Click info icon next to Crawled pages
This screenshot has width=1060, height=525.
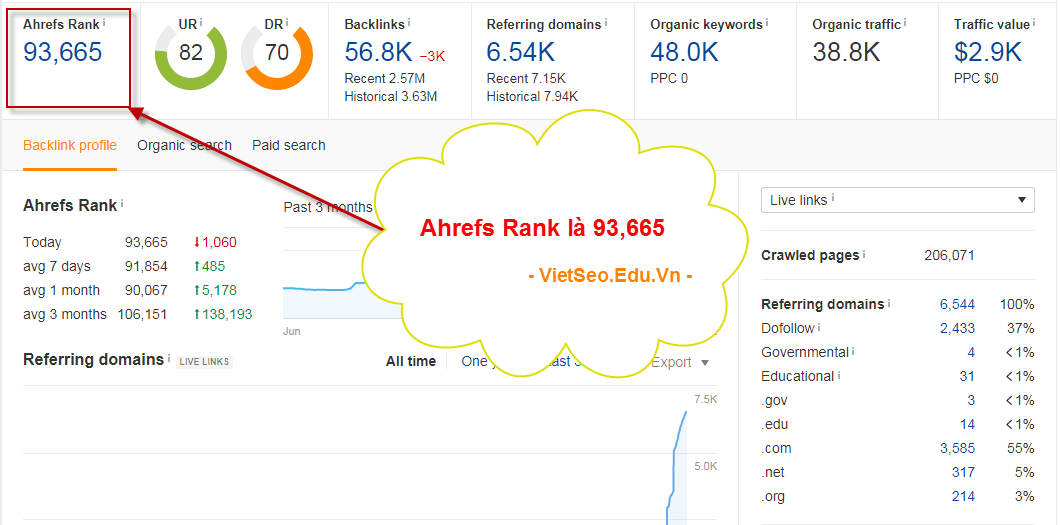tap(864, 253)
